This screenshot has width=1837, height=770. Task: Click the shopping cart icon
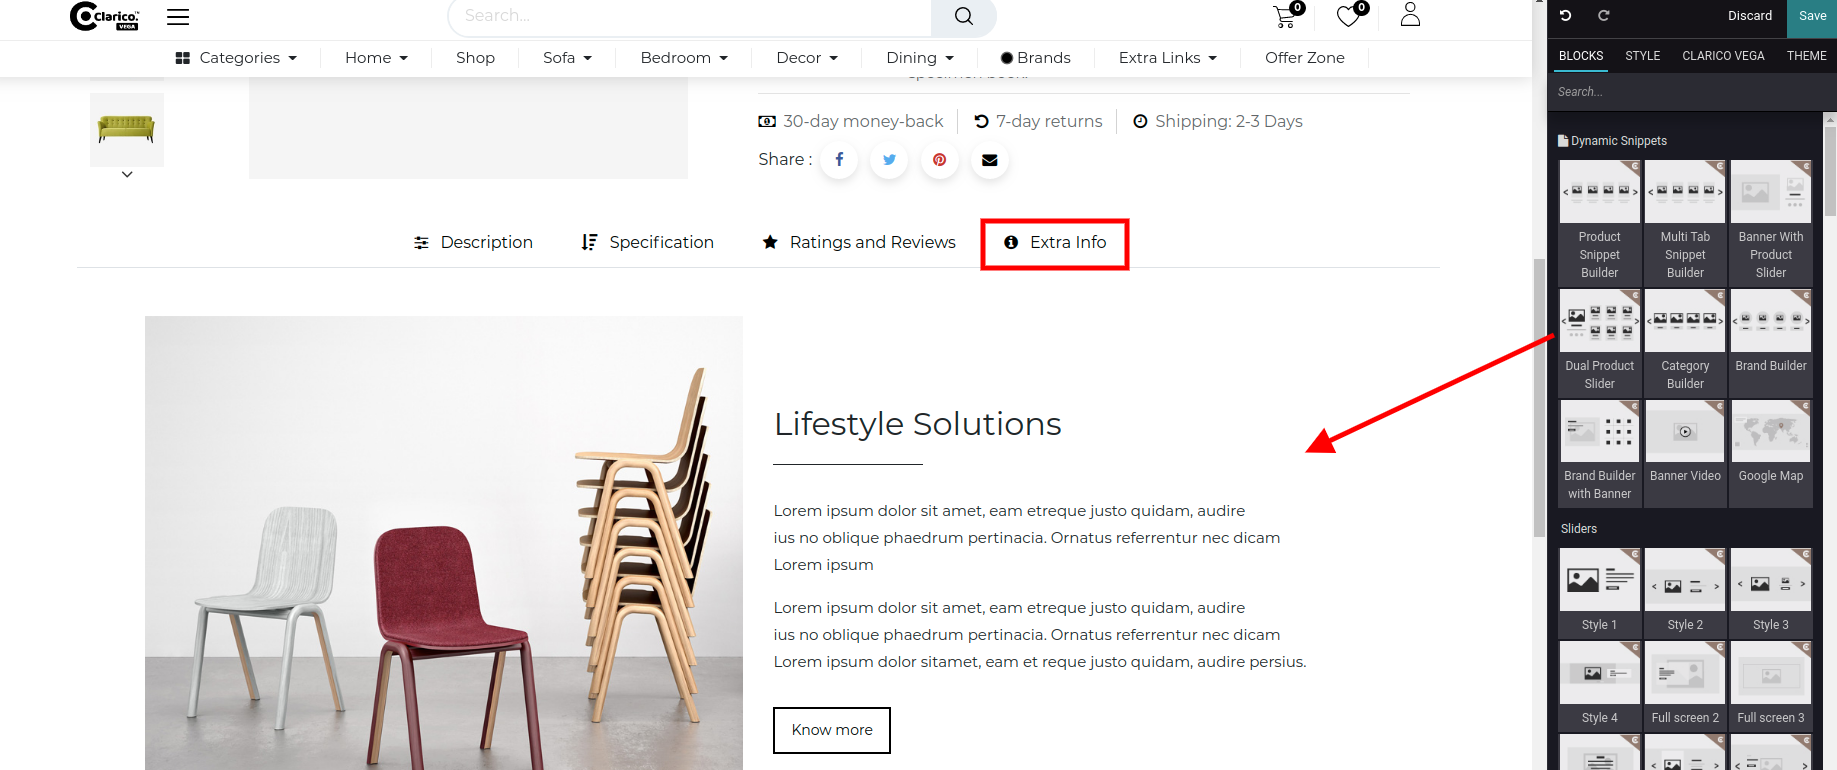(1284, 16)
